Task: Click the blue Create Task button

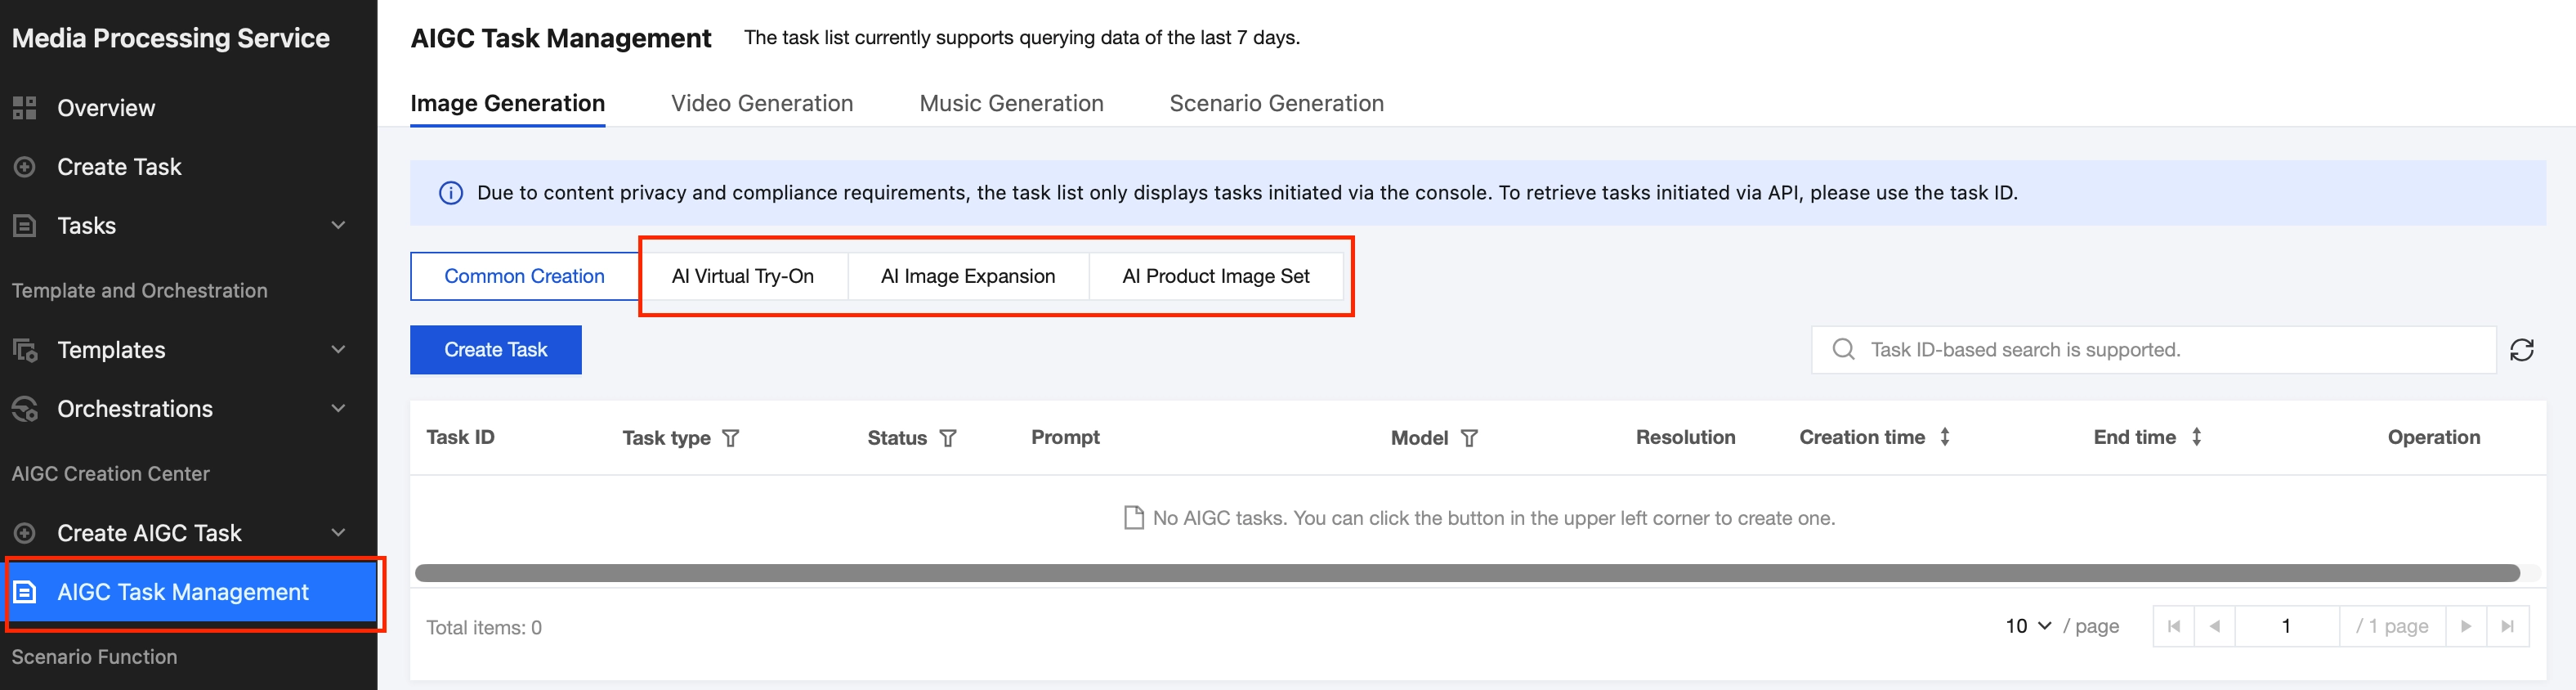Action: pyautogui.click(x=496, y=350)
